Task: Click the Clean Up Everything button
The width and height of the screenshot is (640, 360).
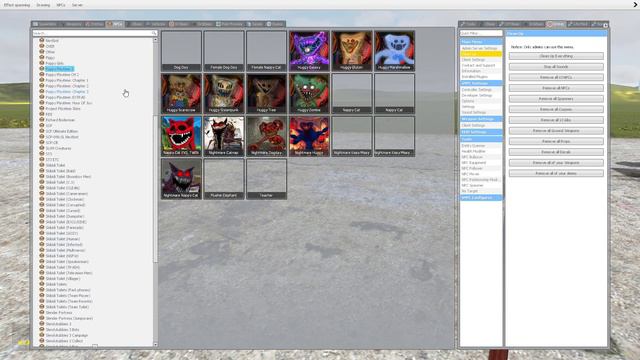Action: click(556, 56)
